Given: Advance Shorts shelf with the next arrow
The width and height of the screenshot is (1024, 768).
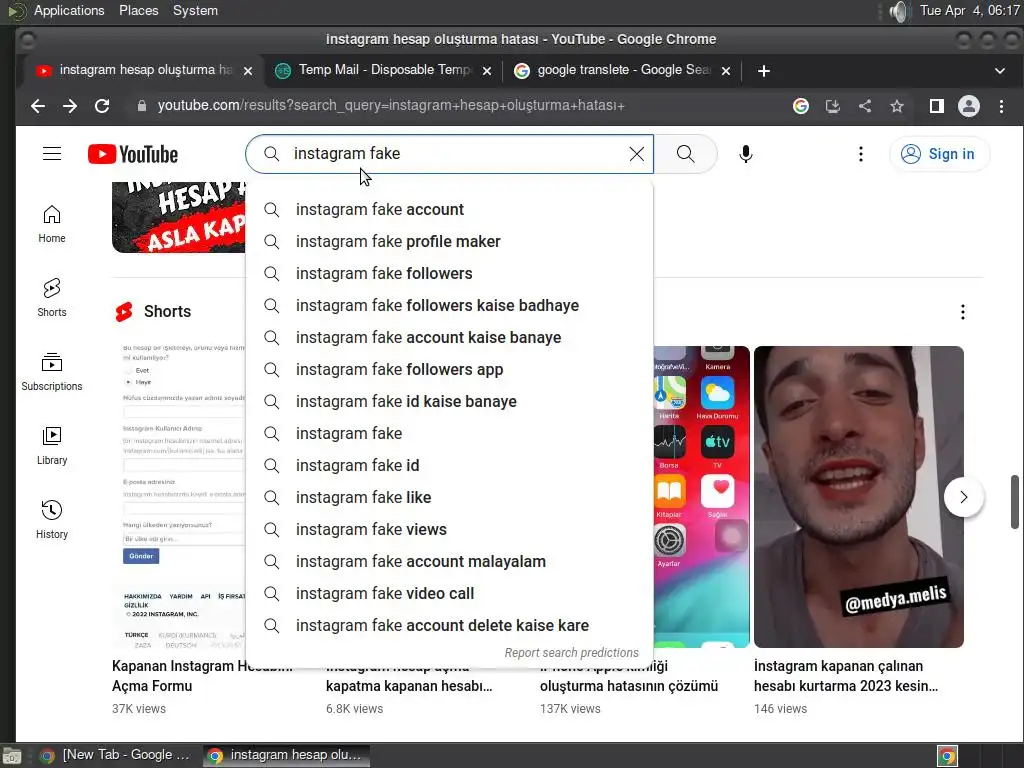Looking at the screenshot, I should pos(963,497).
